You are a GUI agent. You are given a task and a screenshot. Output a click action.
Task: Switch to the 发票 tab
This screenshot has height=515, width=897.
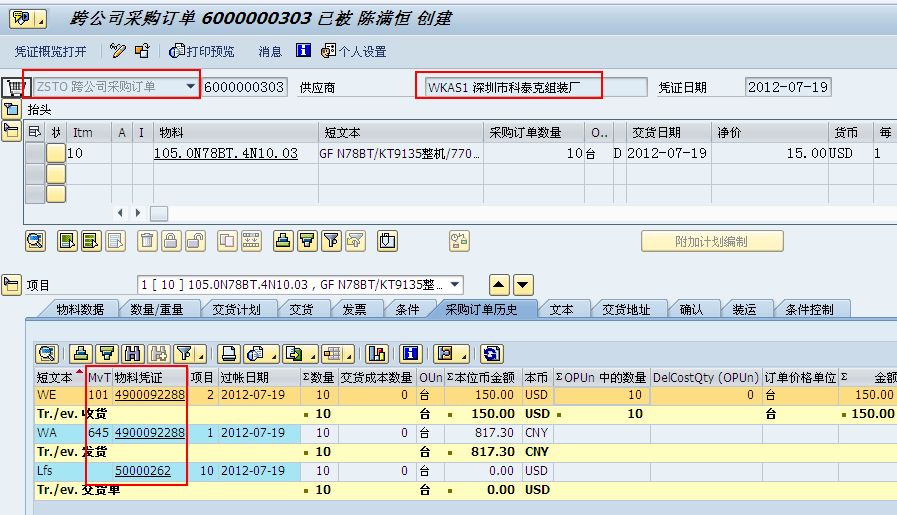[354, 309]
